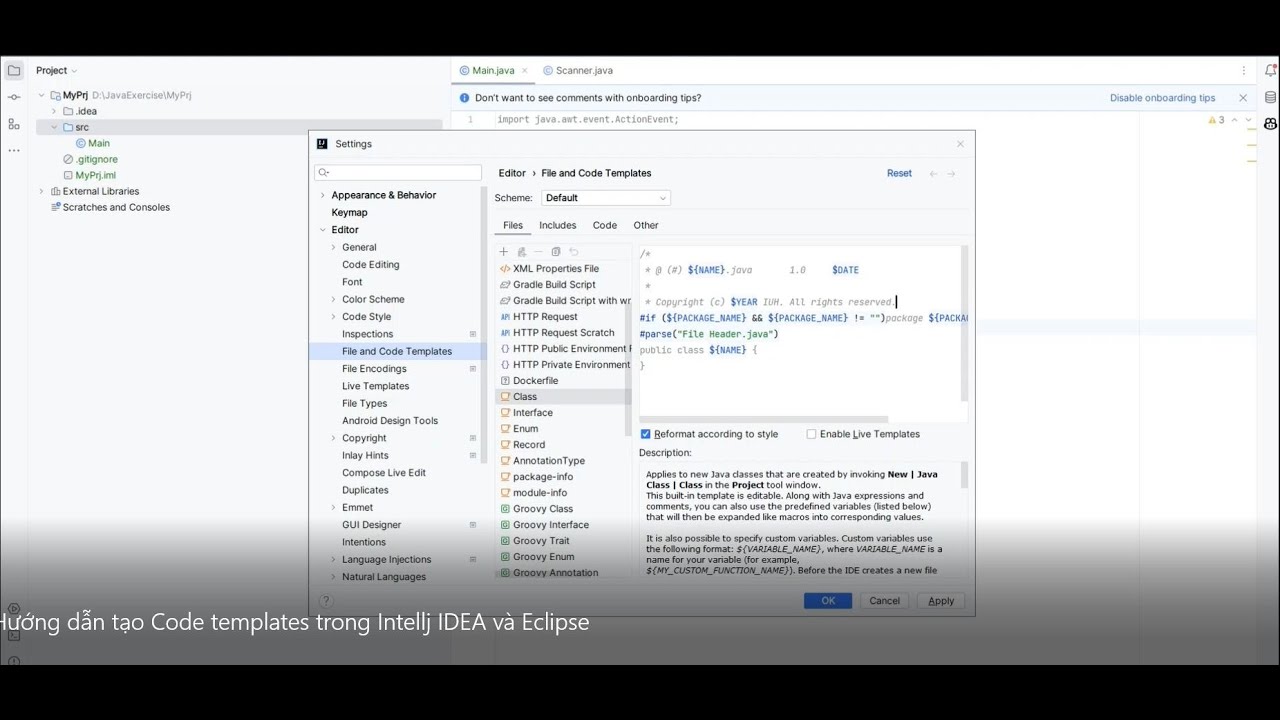Click the Create Child Template File icon
Screen dimensions: 1280x720
point(522,252)
